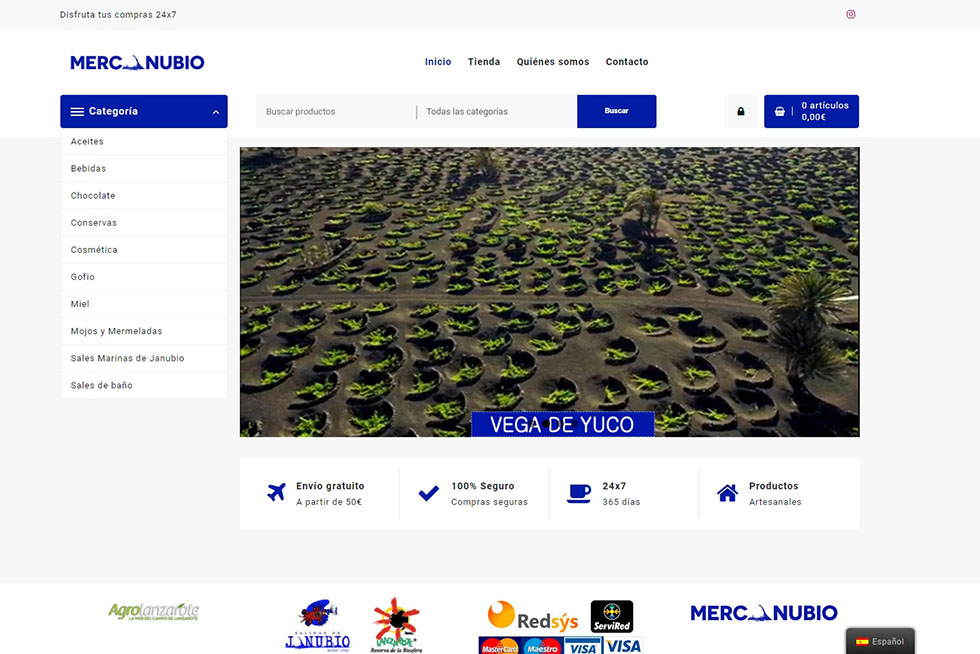Image resolution: width=980 pixels, height=654 pixels.
Task: Open the Sales Marinas de Janubio category
Action: pyautogui.click(x=127, y=358)
